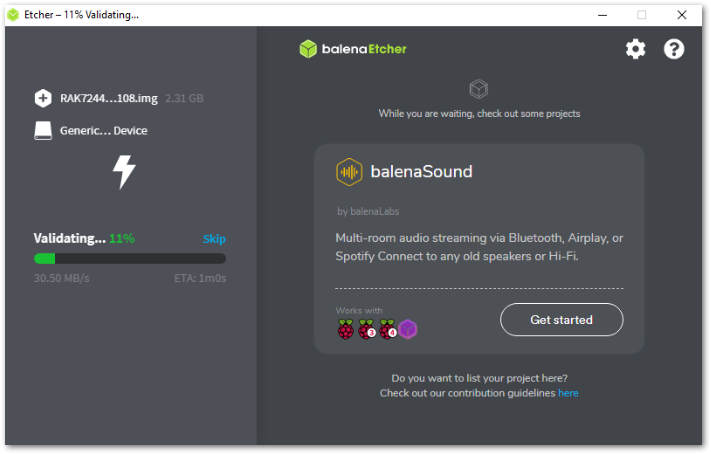The width and height of the screenshot is (711, 454).
Task: Click the balenaEtcher cube logo
Action: click(308, 49)
